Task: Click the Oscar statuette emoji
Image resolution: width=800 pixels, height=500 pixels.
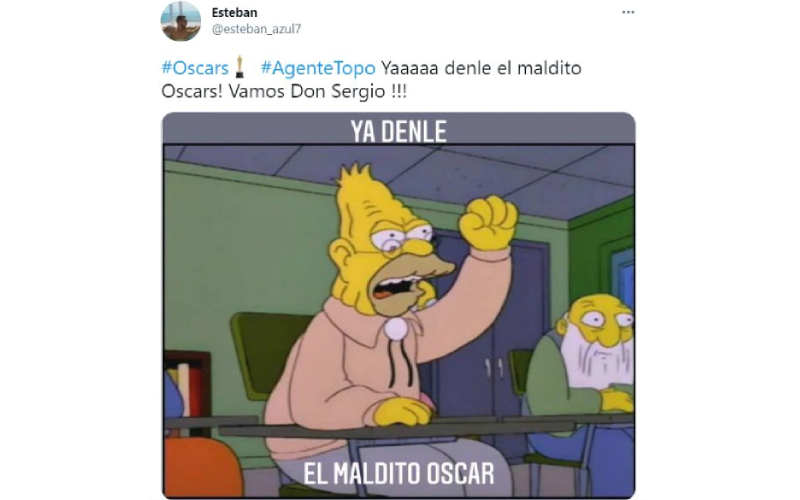Action: tap(239, 67)
